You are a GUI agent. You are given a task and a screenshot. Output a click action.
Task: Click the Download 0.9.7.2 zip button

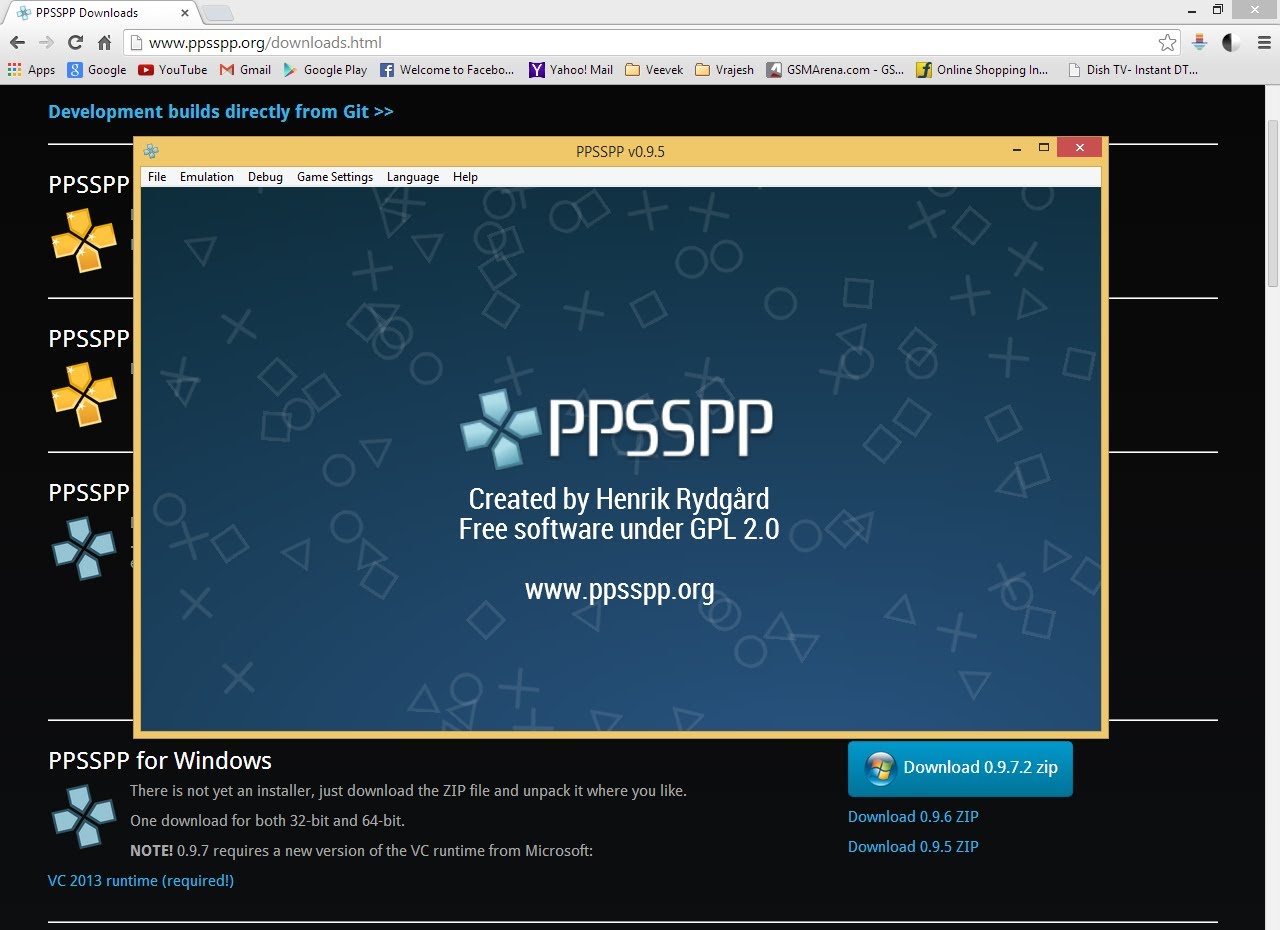click(x=960, y=768)
